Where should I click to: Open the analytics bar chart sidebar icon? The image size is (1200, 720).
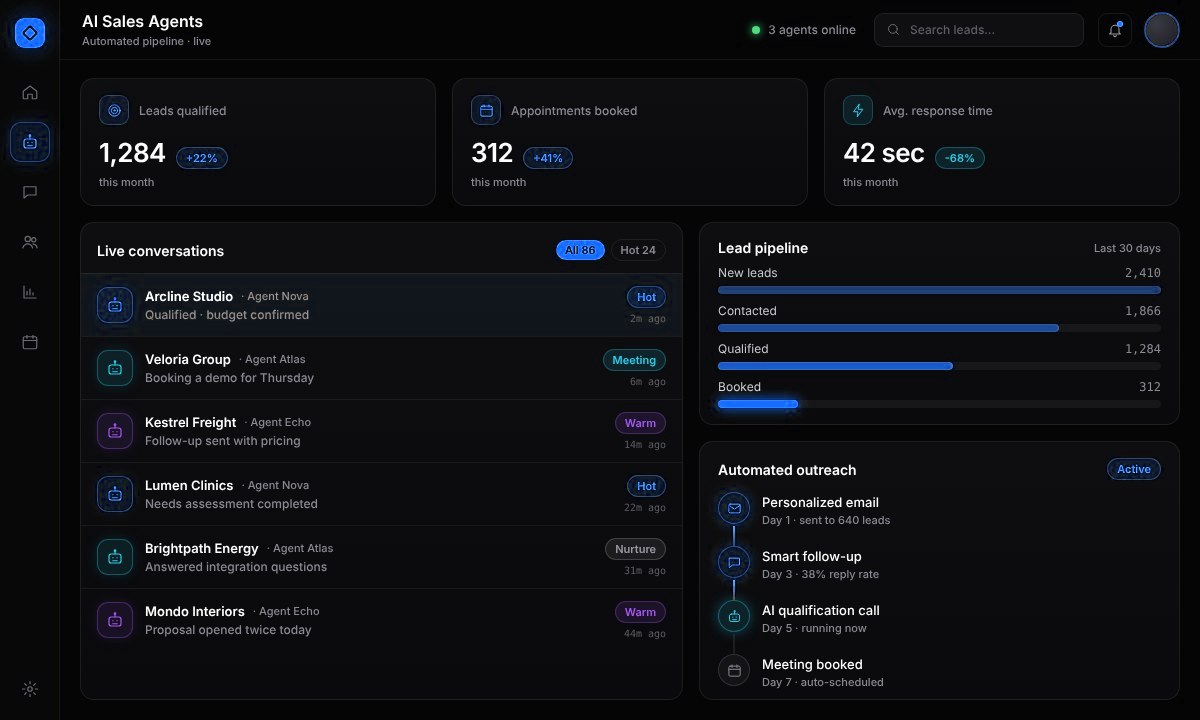(x=30, y=292)
